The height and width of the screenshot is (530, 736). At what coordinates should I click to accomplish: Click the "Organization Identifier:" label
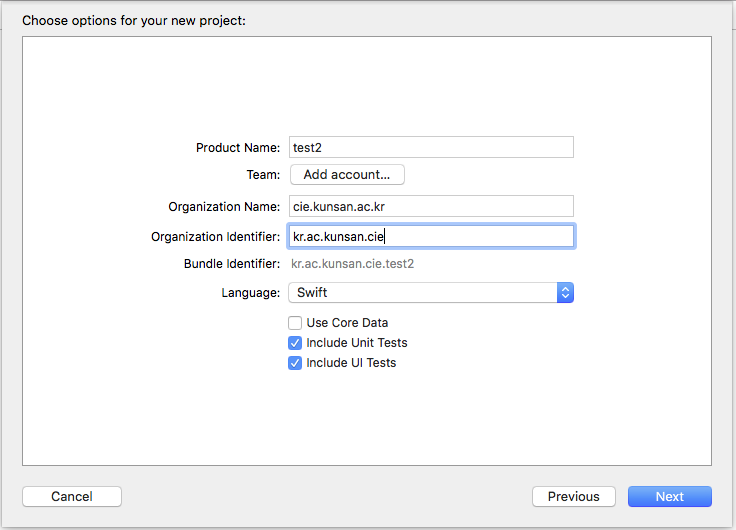(x=215, y=237)
